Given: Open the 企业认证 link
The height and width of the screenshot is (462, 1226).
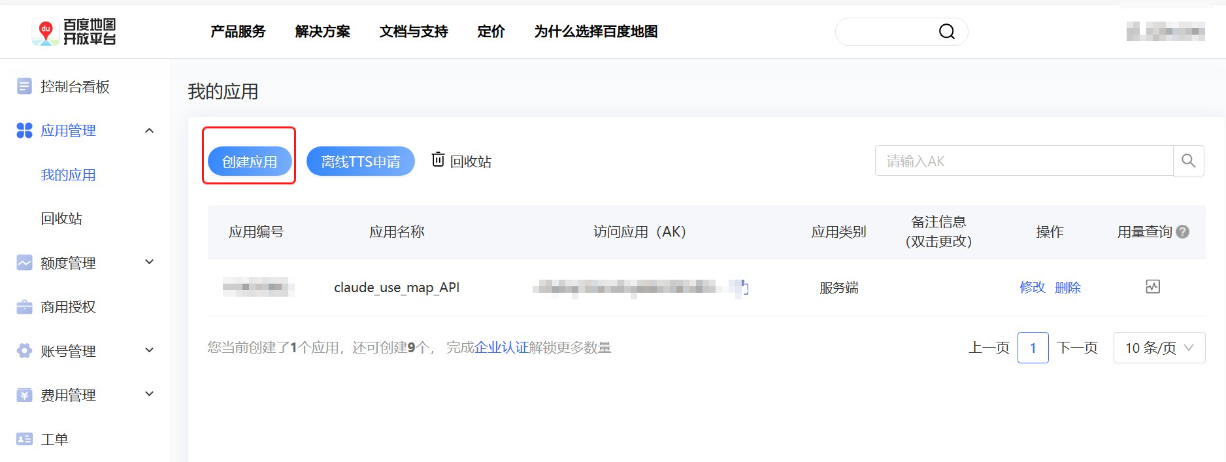Looking at the screenshot, I should [x=502, y=348].
